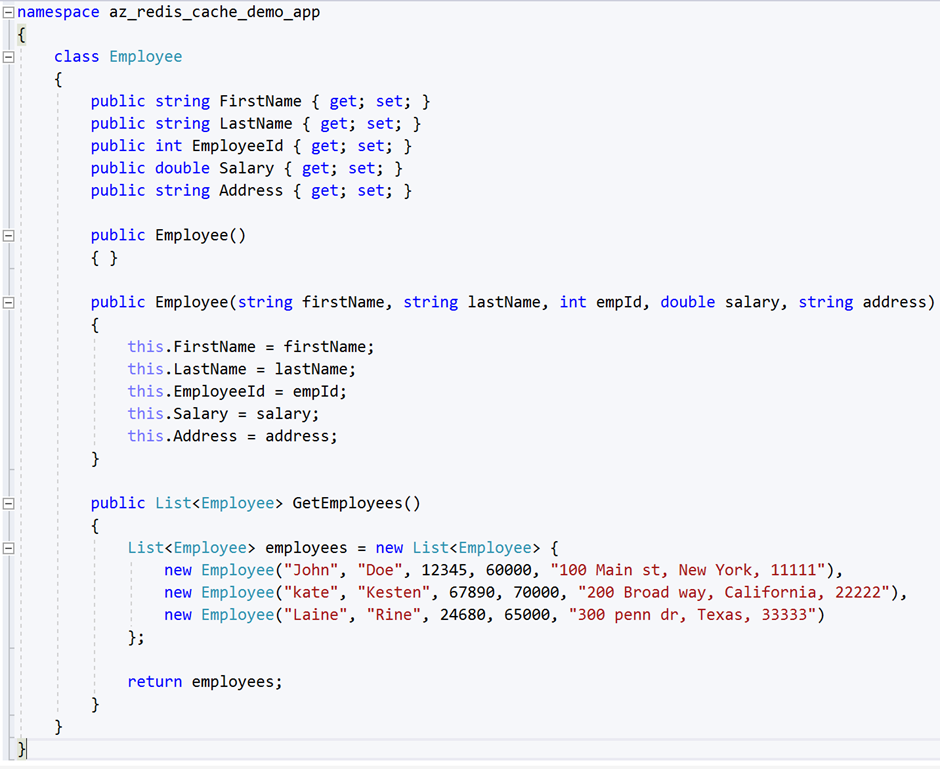The image size is (940, 769).
Task: Click the this.Salary = salary; assignment
Action: tap(224, 414)
